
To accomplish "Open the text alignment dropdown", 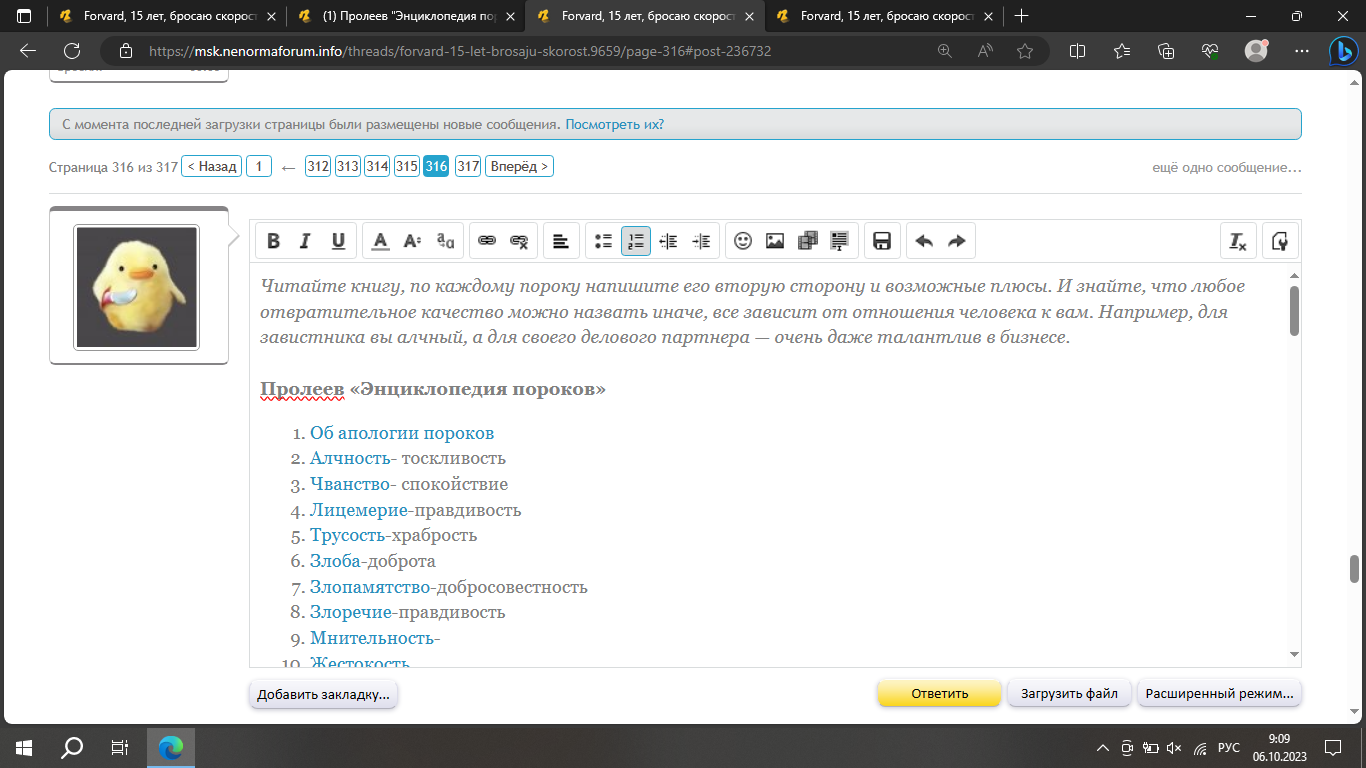I will click(561, 241).
